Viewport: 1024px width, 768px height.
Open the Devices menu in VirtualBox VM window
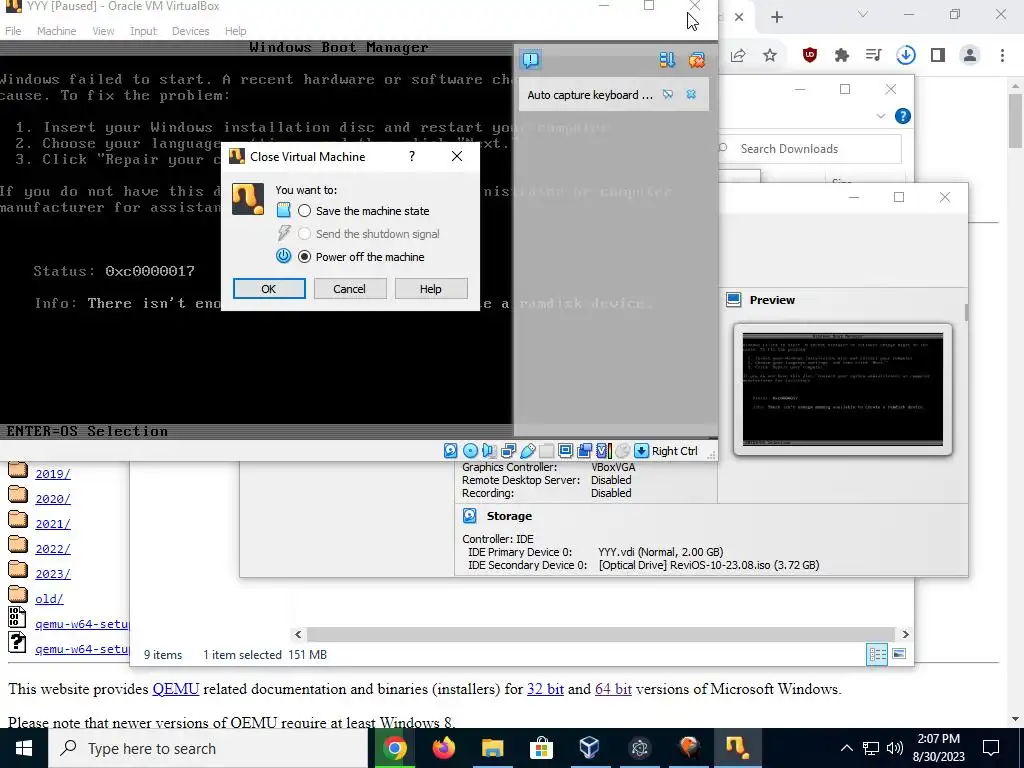[x=191, y=31]
